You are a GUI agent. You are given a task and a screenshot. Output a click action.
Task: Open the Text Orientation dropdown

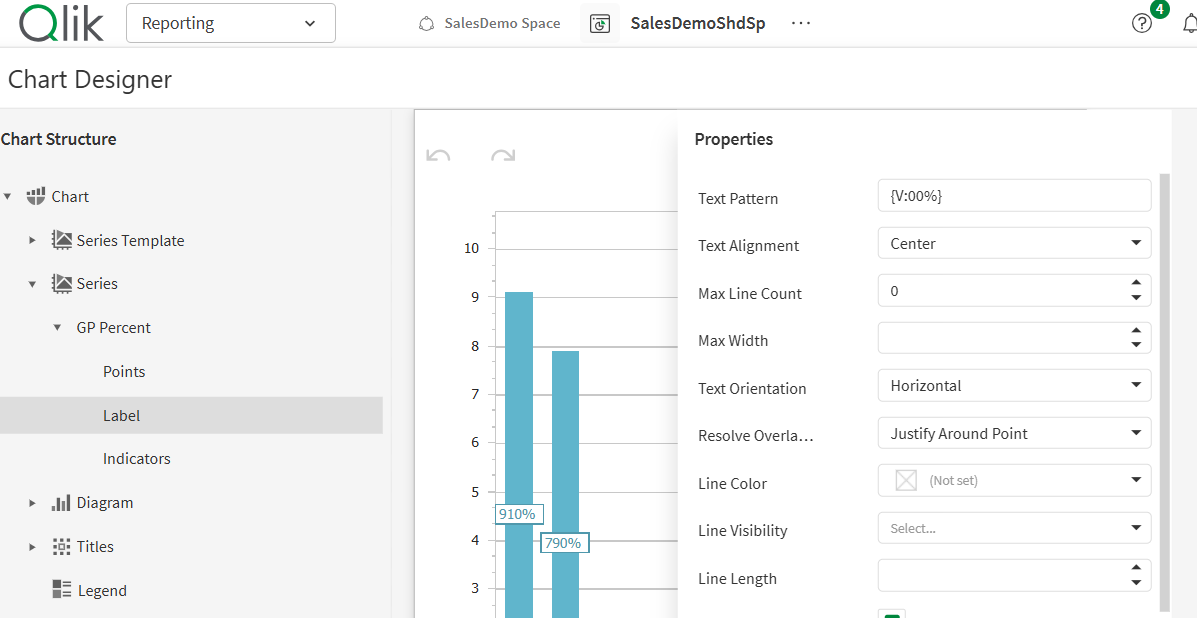click(1014, 386)
